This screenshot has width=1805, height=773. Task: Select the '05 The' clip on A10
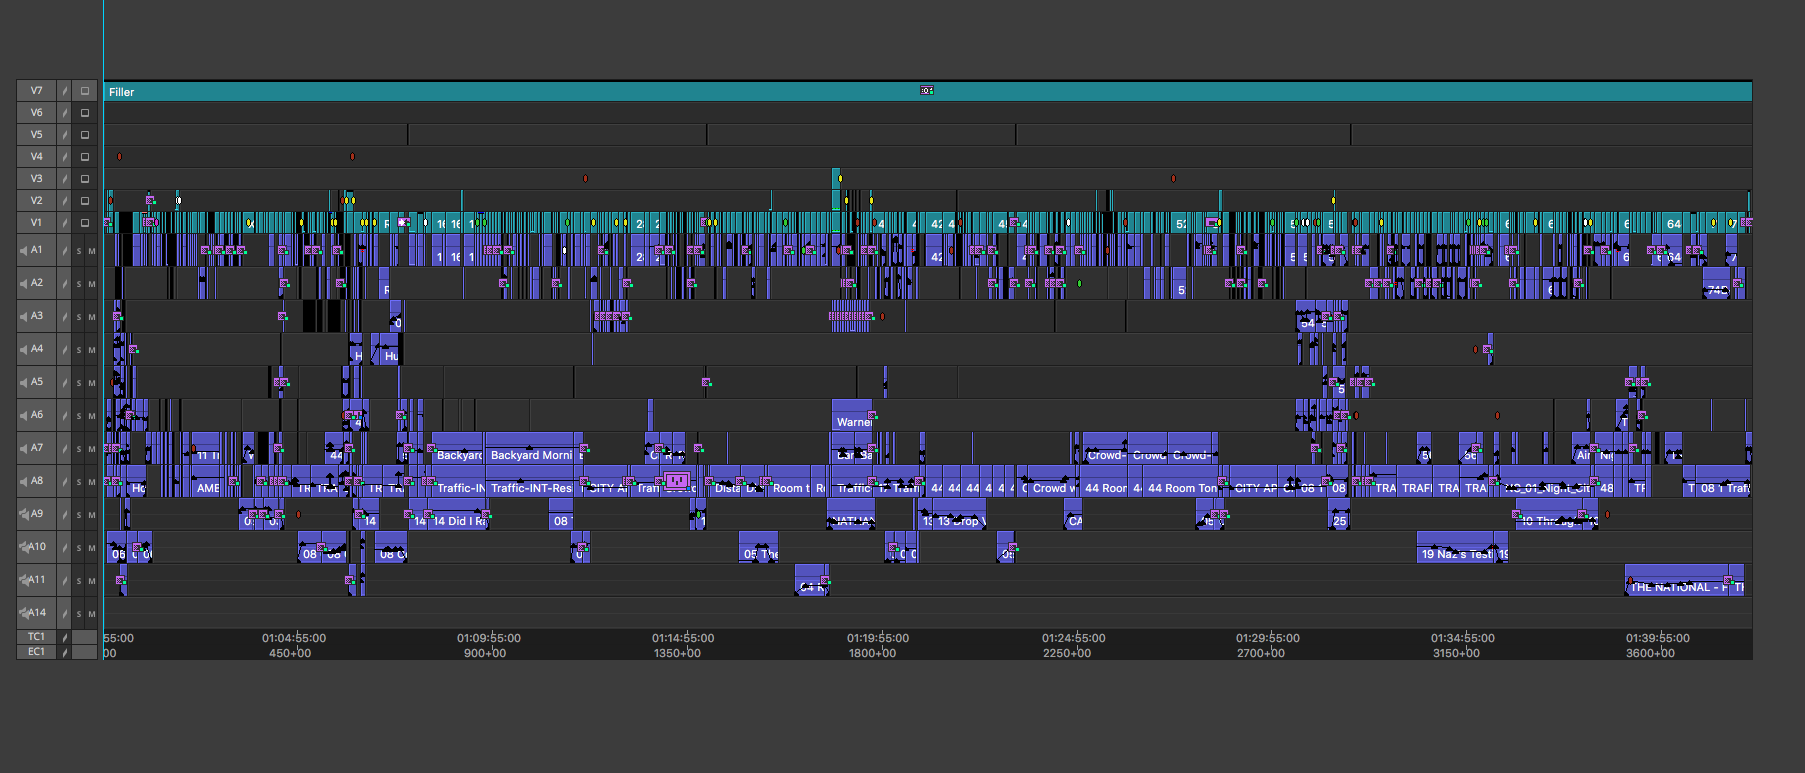[x=760, y=547]
